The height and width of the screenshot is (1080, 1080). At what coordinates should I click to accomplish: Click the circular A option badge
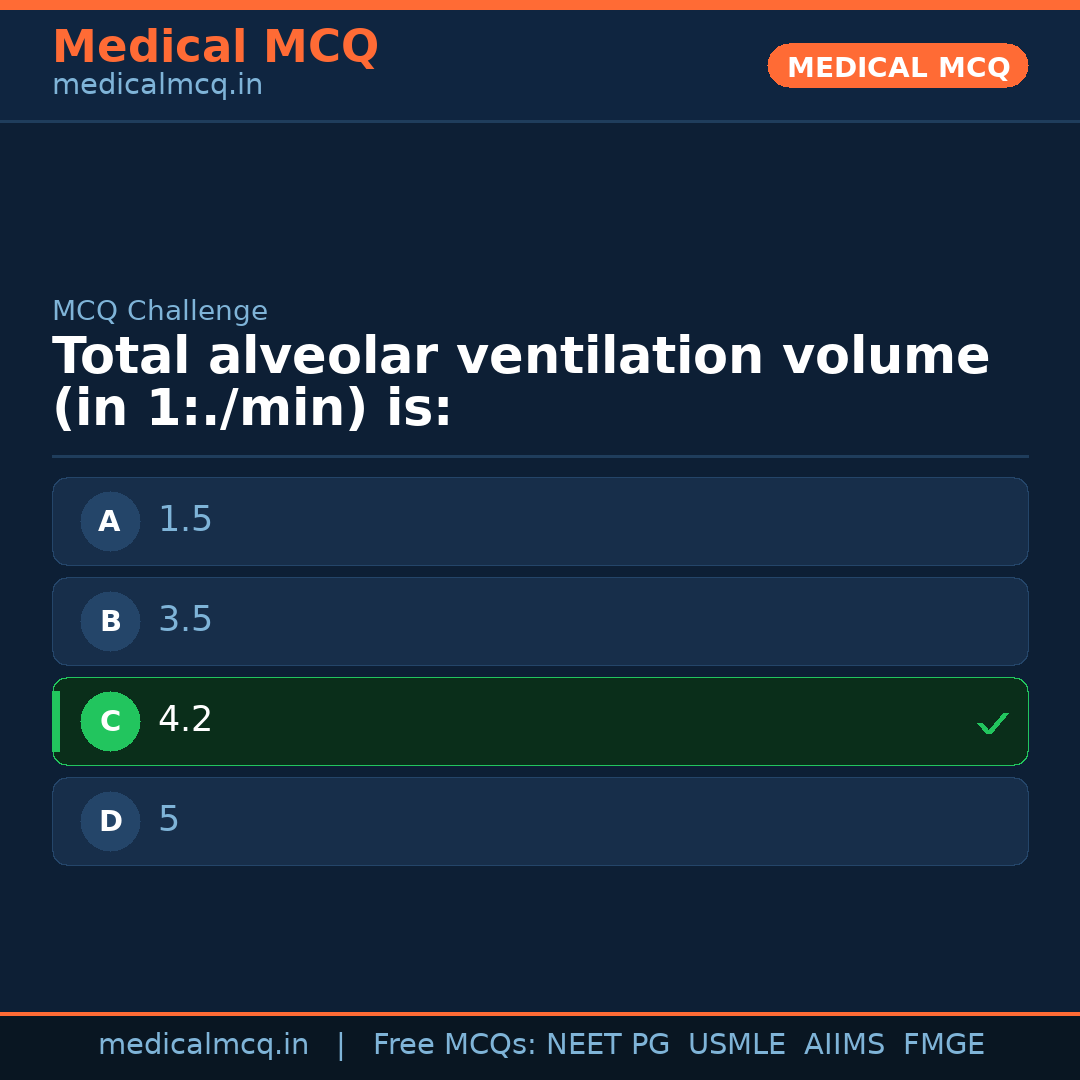pyautogui.click(x=110, y=521)
